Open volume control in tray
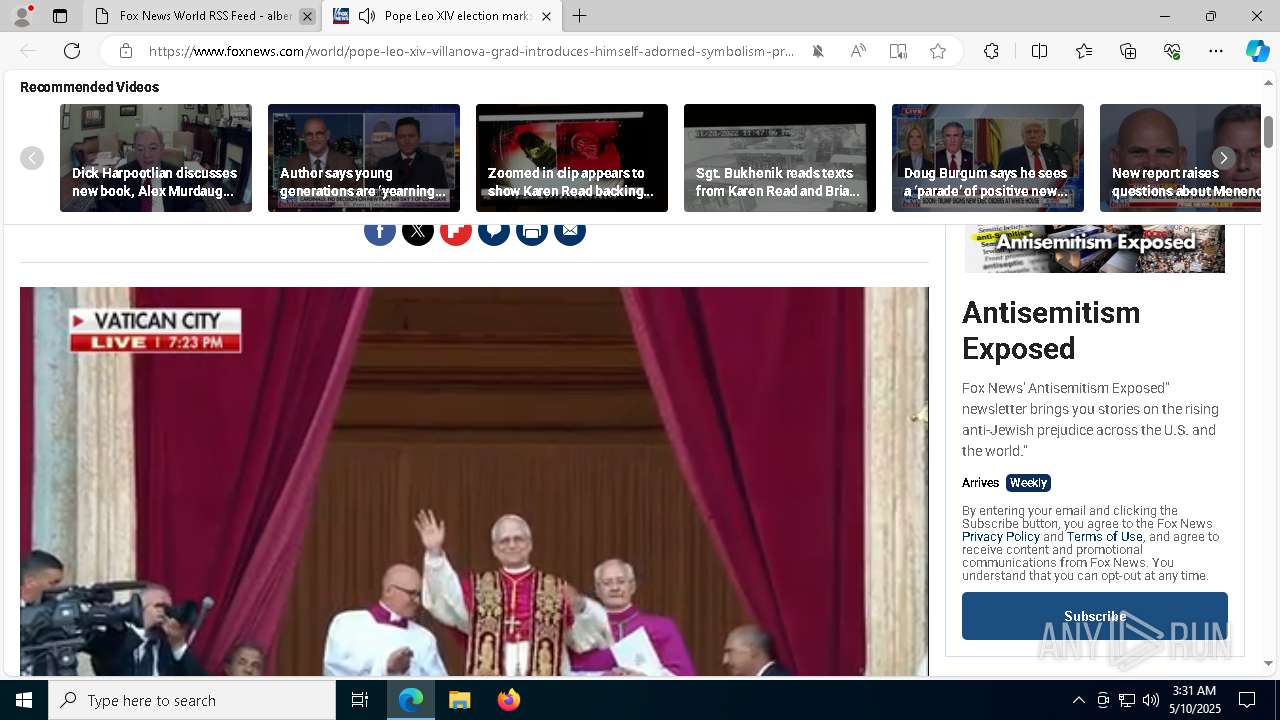1280x720 pixels. tap(1151, 700)
